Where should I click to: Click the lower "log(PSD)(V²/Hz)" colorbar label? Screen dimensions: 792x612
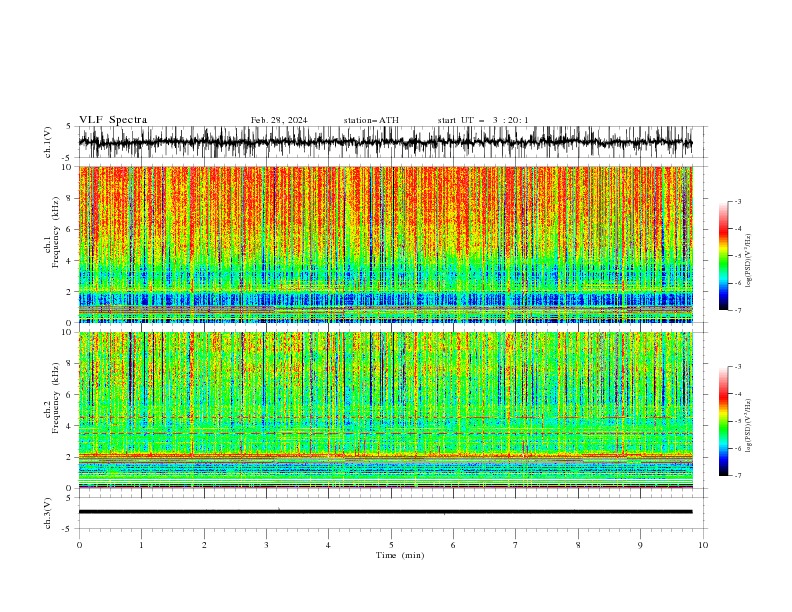(749, 426)
